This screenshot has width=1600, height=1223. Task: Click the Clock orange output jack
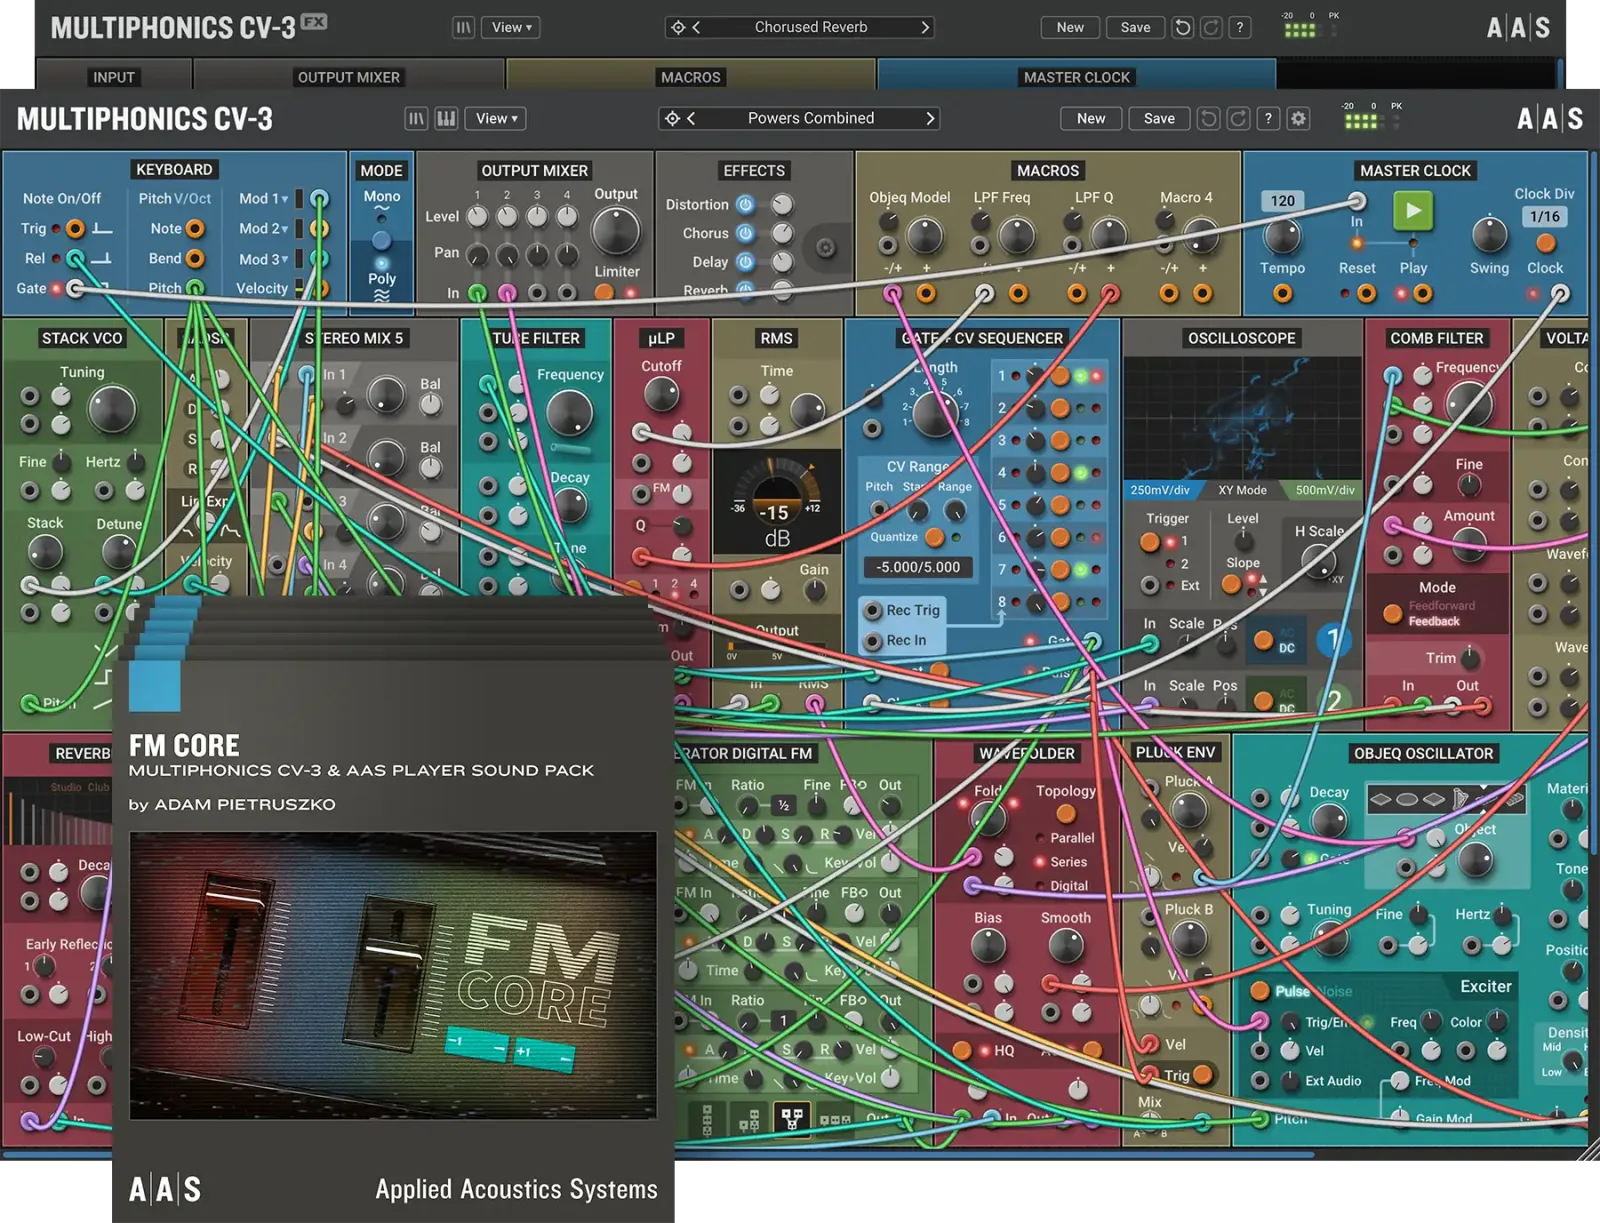pyautogui.click(x=1546, y=243)
